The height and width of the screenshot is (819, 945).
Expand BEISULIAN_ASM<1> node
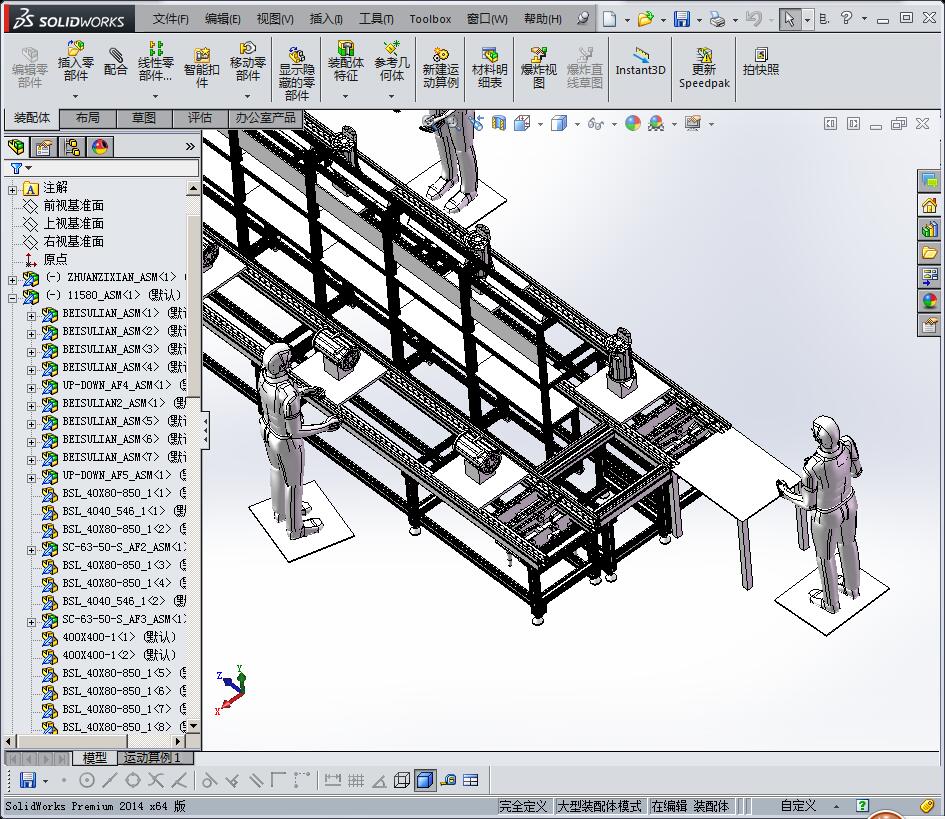[x=31, y=316]
